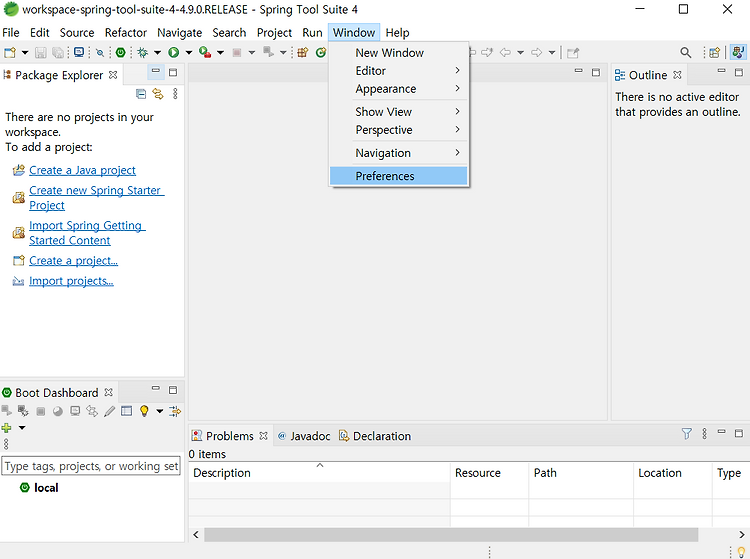Toggle Link with Editor in Package Explorer
This screenshot has height=559, width=750.
point(157,94)
